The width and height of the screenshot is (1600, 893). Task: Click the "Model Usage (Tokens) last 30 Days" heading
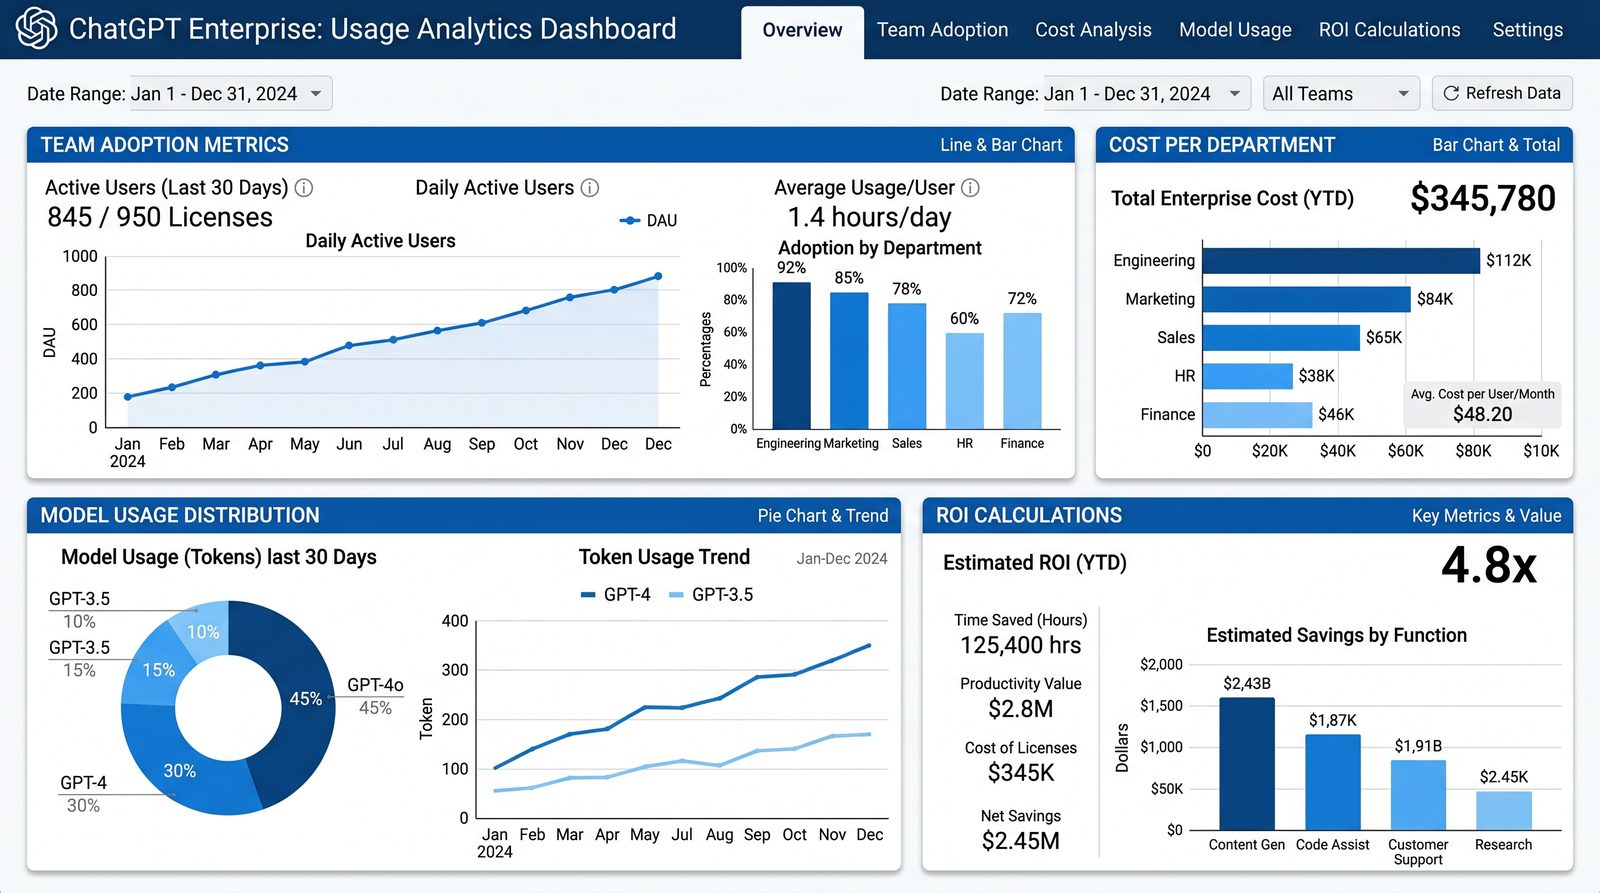[x=219, y=558]
